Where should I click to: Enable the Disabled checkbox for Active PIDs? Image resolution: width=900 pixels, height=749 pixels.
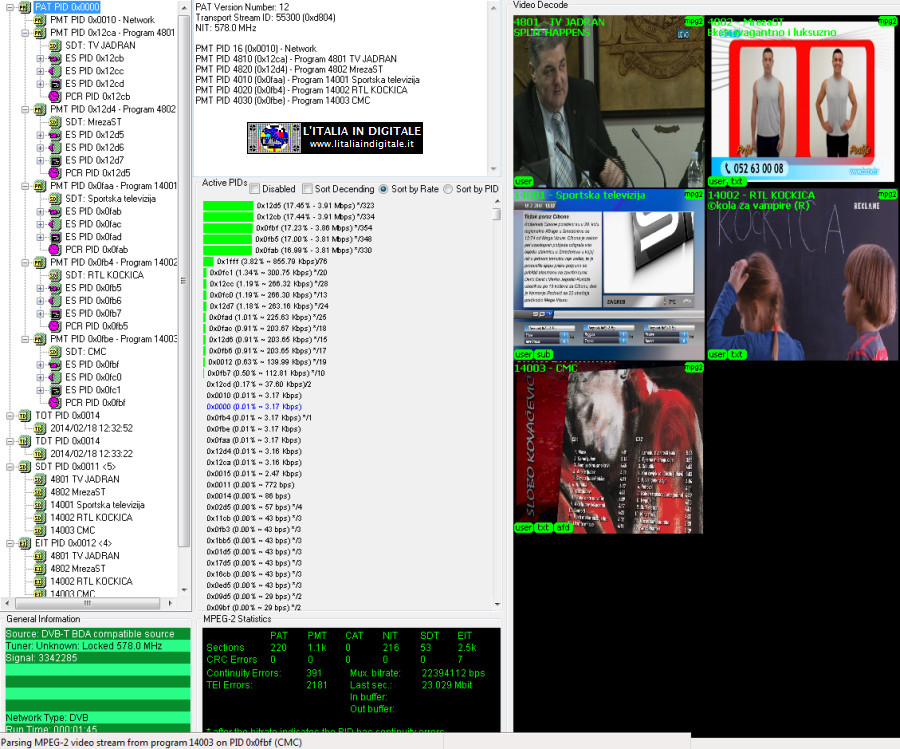point(255,189)
